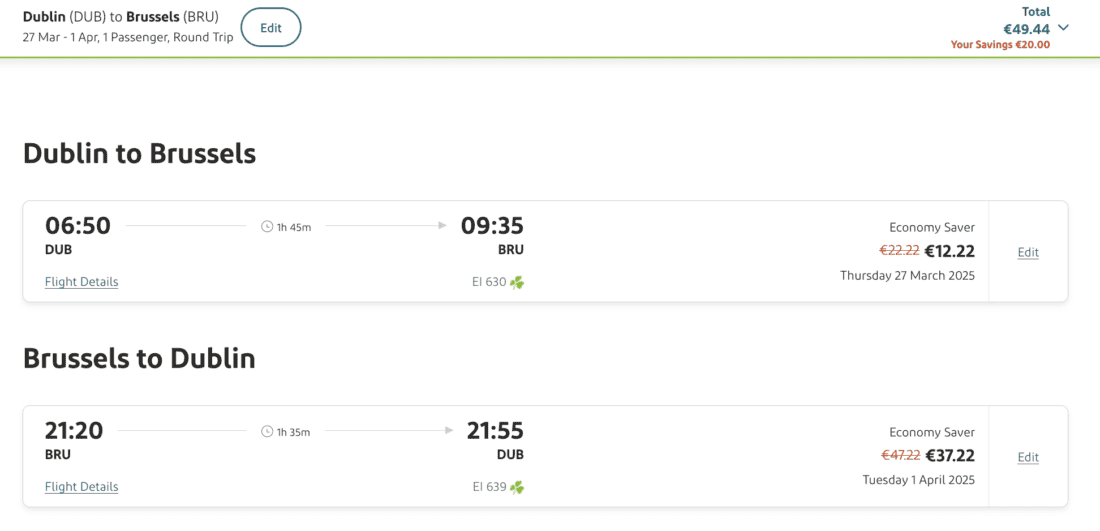Click the shamrock icon beside EI 639

click(x=517, y=488)
